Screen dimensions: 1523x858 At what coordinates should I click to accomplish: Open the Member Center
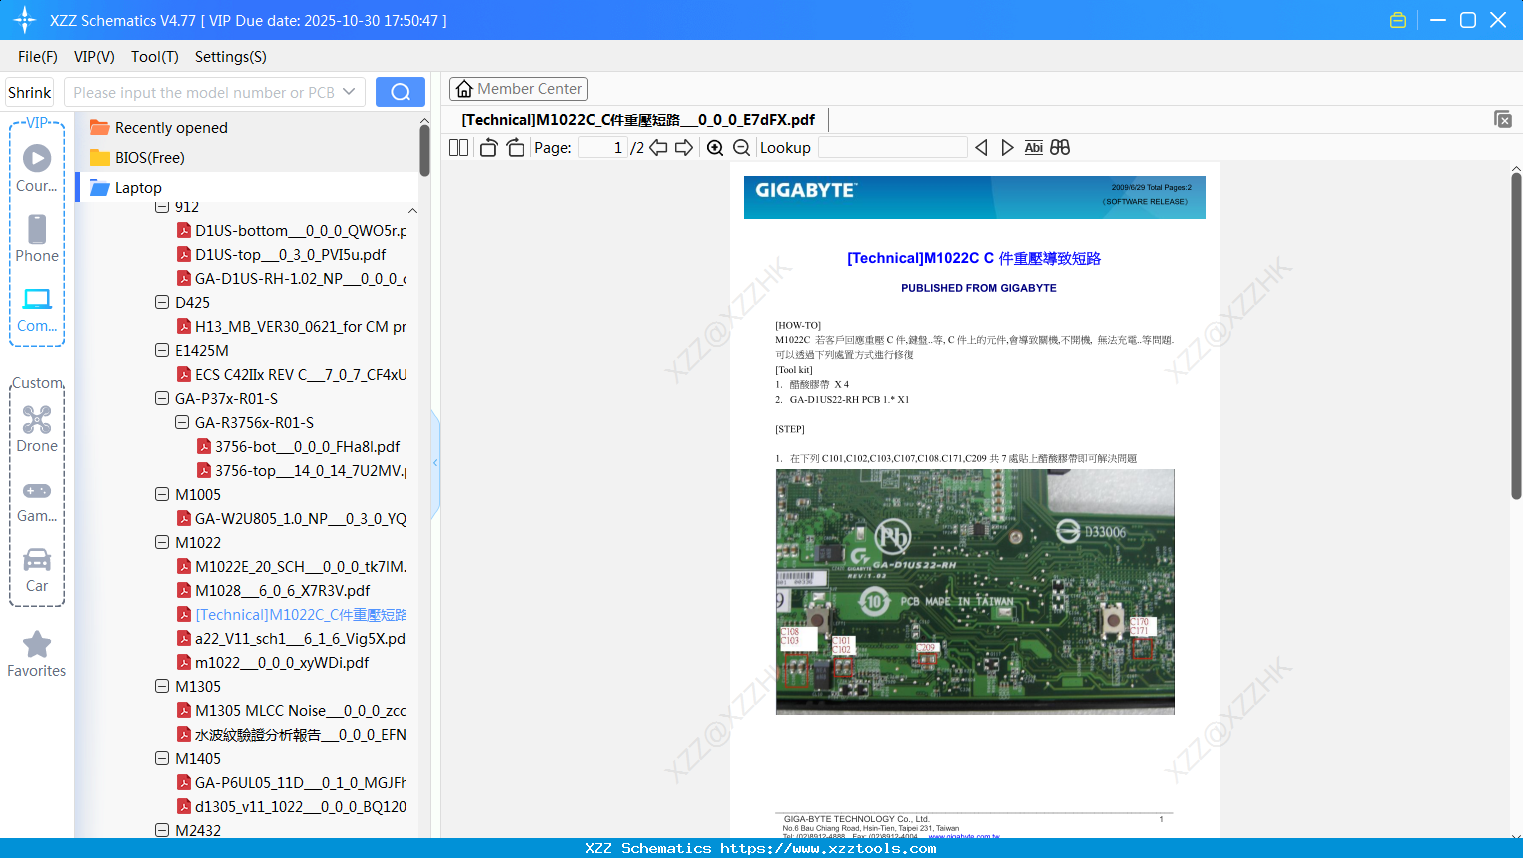tap(518, 89)
